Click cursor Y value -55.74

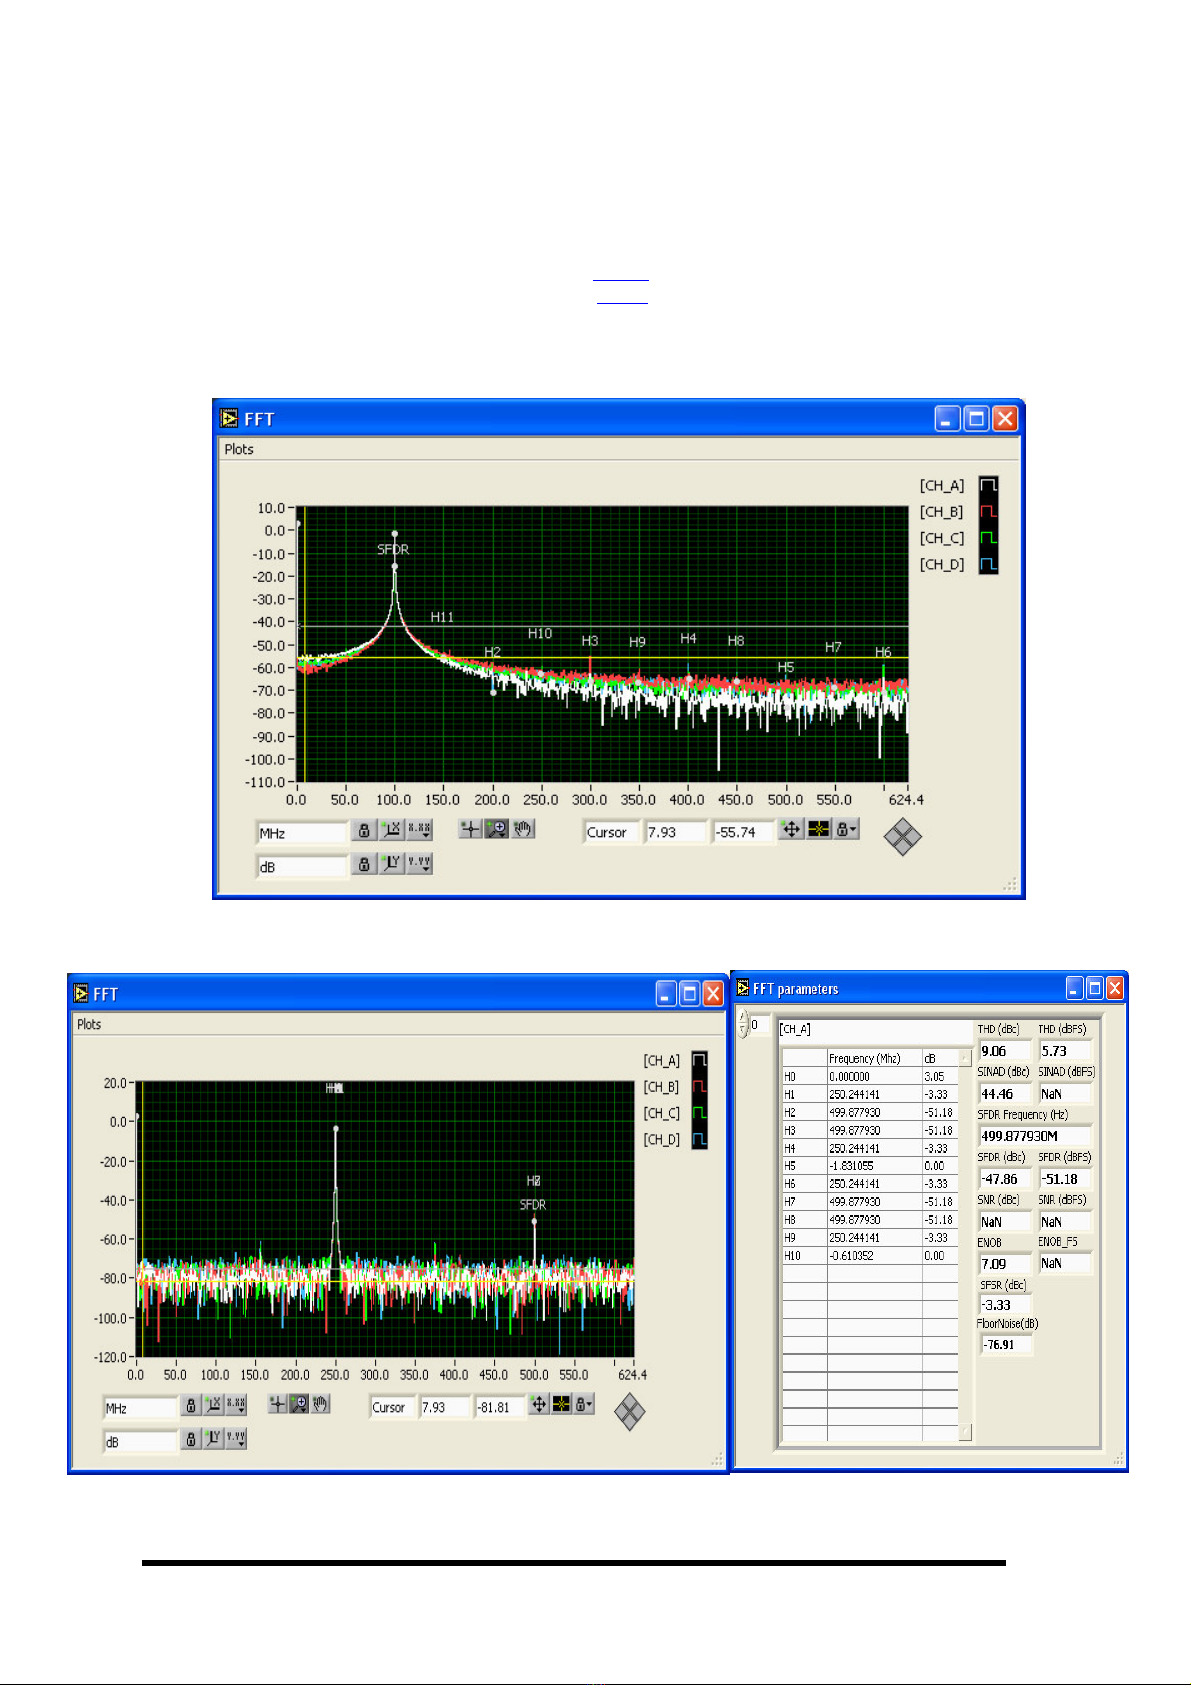(743, 832)
